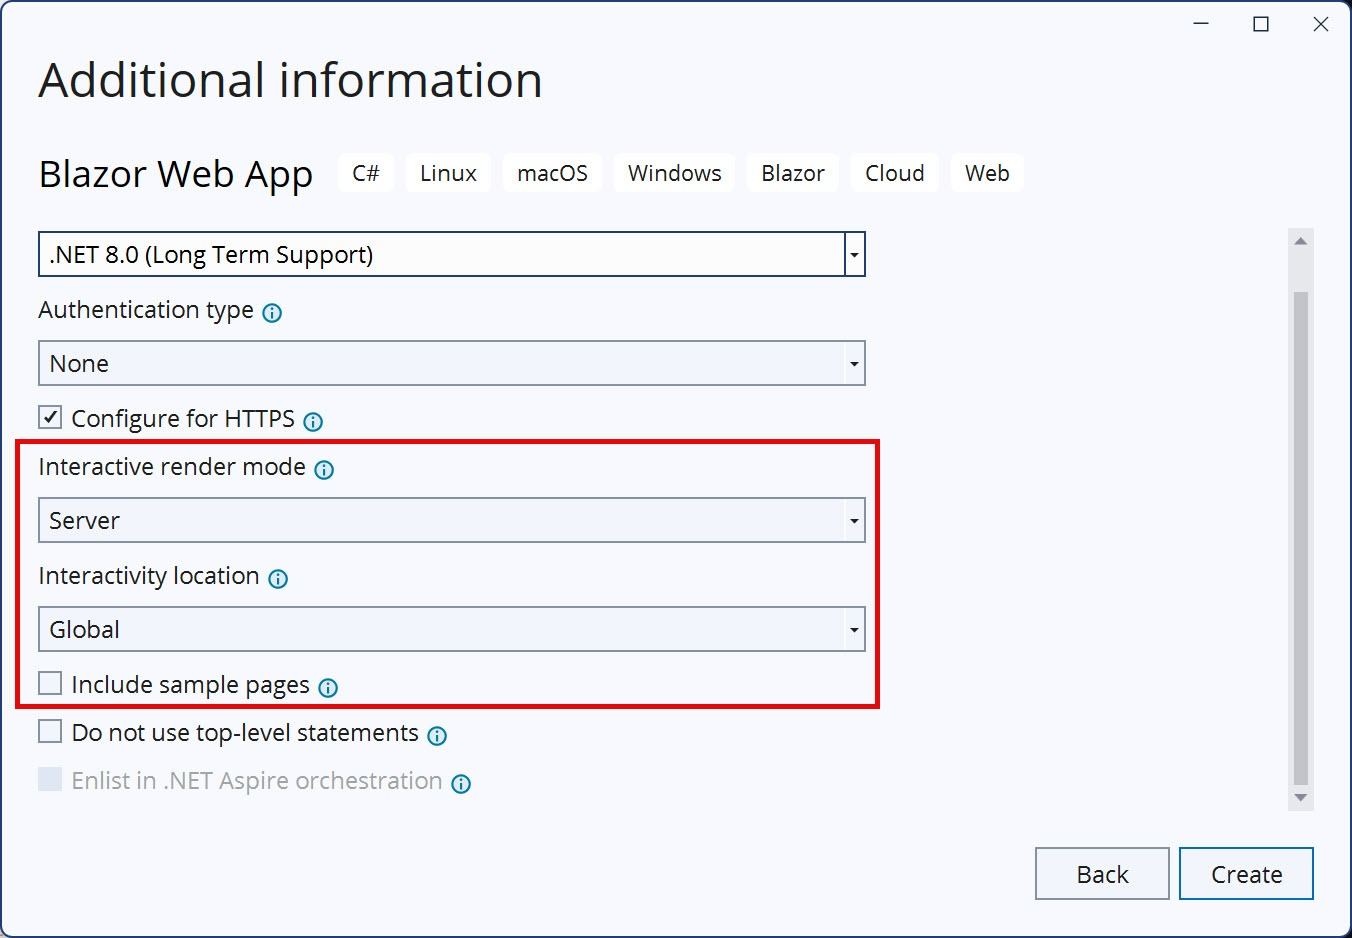Click the macOS tag
Viewport: 1352px width, 938px height.
pyautogui.click(x=552, y=173)
